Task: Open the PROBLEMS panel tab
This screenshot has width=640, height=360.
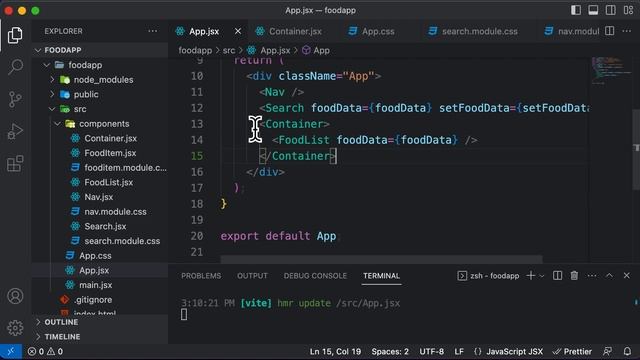Action: click(201, 276)
